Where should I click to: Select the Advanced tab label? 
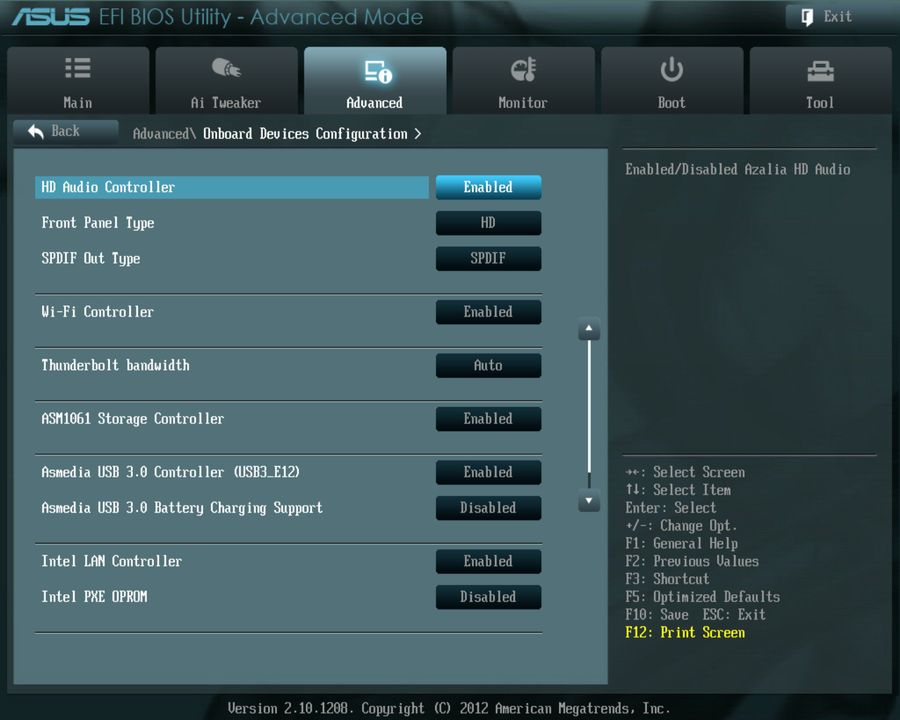pyautogui.click(x=374, y=103)
